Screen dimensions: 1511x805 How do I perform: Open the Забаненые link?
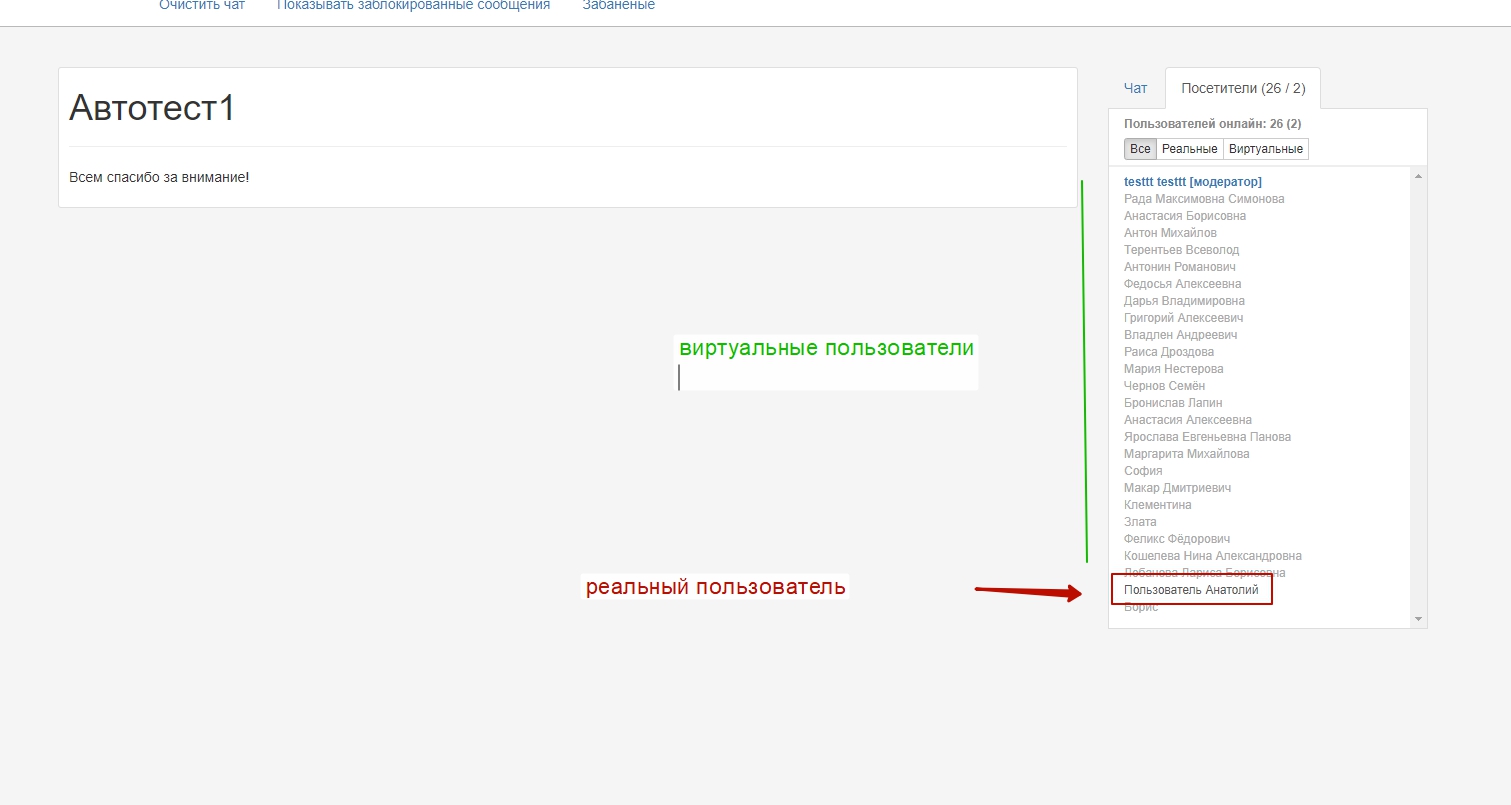[618, 6]
